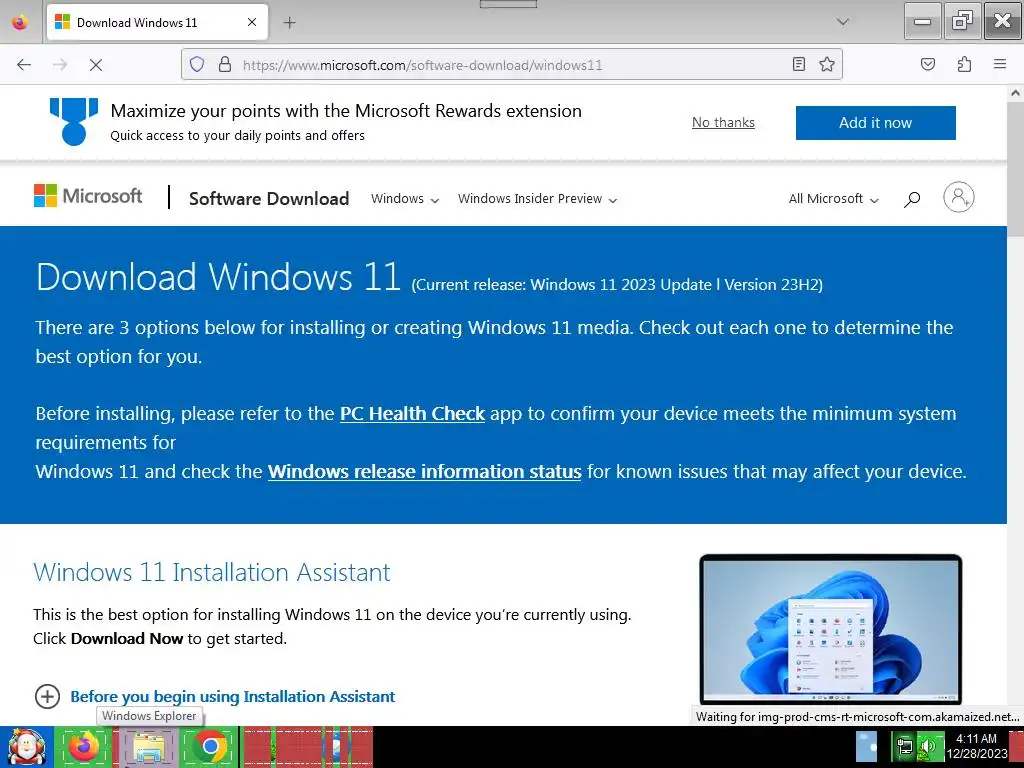Viewport: 1024px width, 768px height.
Task: Switch to Firefox in the taskbar
Action: (x=83, y=747)
